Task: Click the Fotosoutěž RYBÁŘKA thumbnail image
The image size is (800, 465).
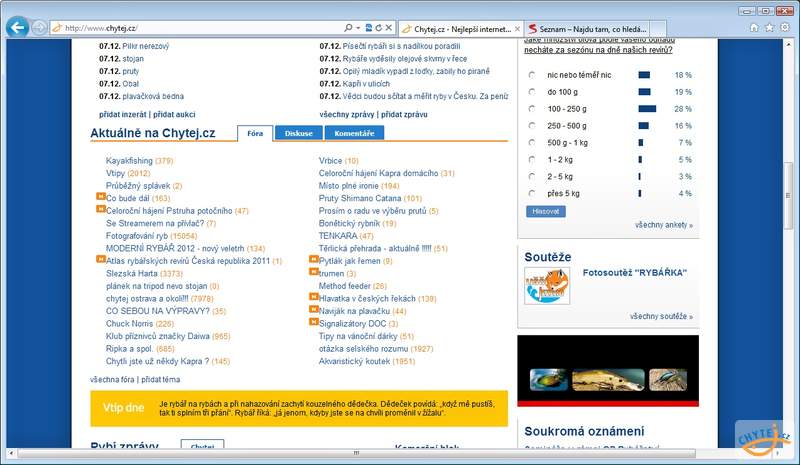Action: 547,286
